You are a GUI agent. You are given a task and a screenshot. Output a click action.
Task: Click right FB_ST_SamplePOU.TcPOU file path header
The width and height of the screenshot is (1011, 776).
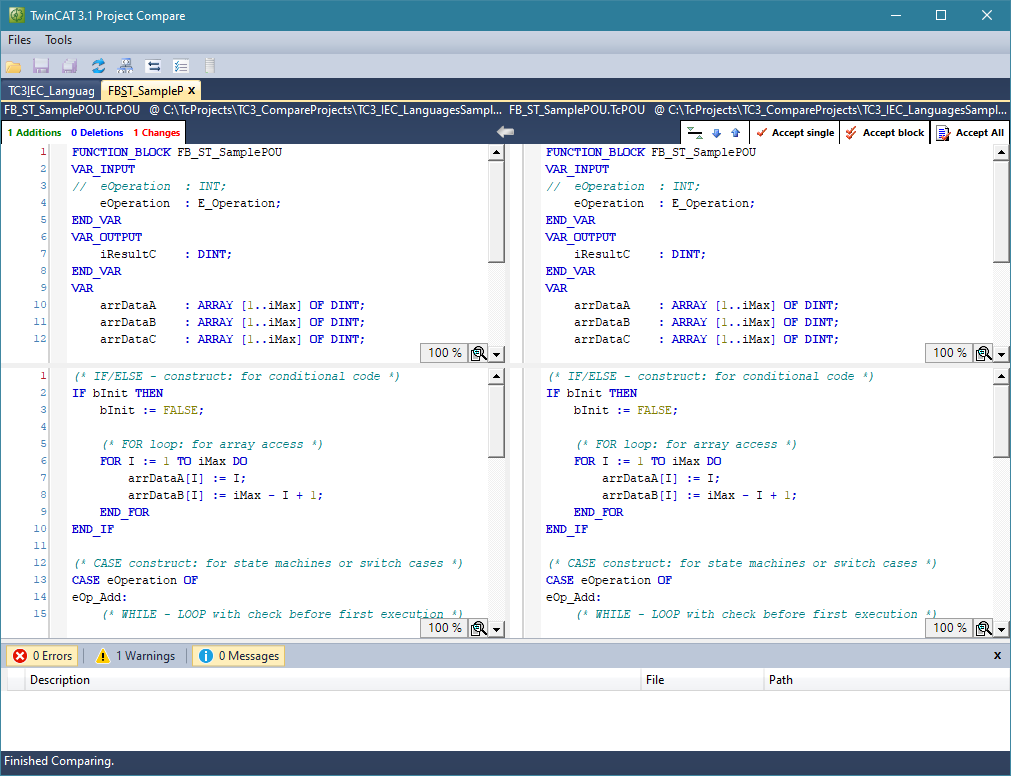click(758, 110)
